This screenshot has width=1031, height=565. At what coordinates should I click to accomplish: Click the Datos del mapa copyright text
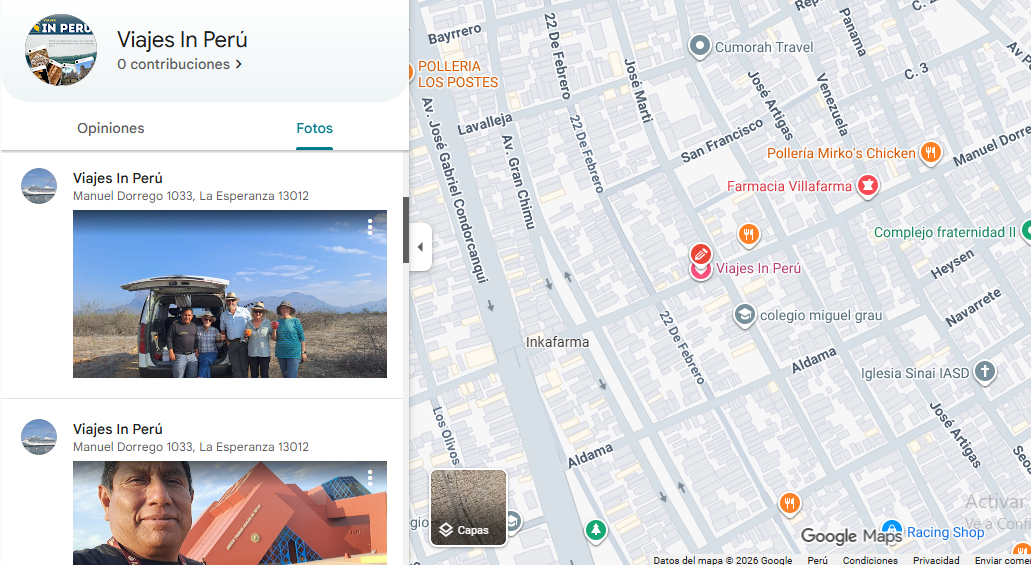pyautogui.click(x=723, y=560)
